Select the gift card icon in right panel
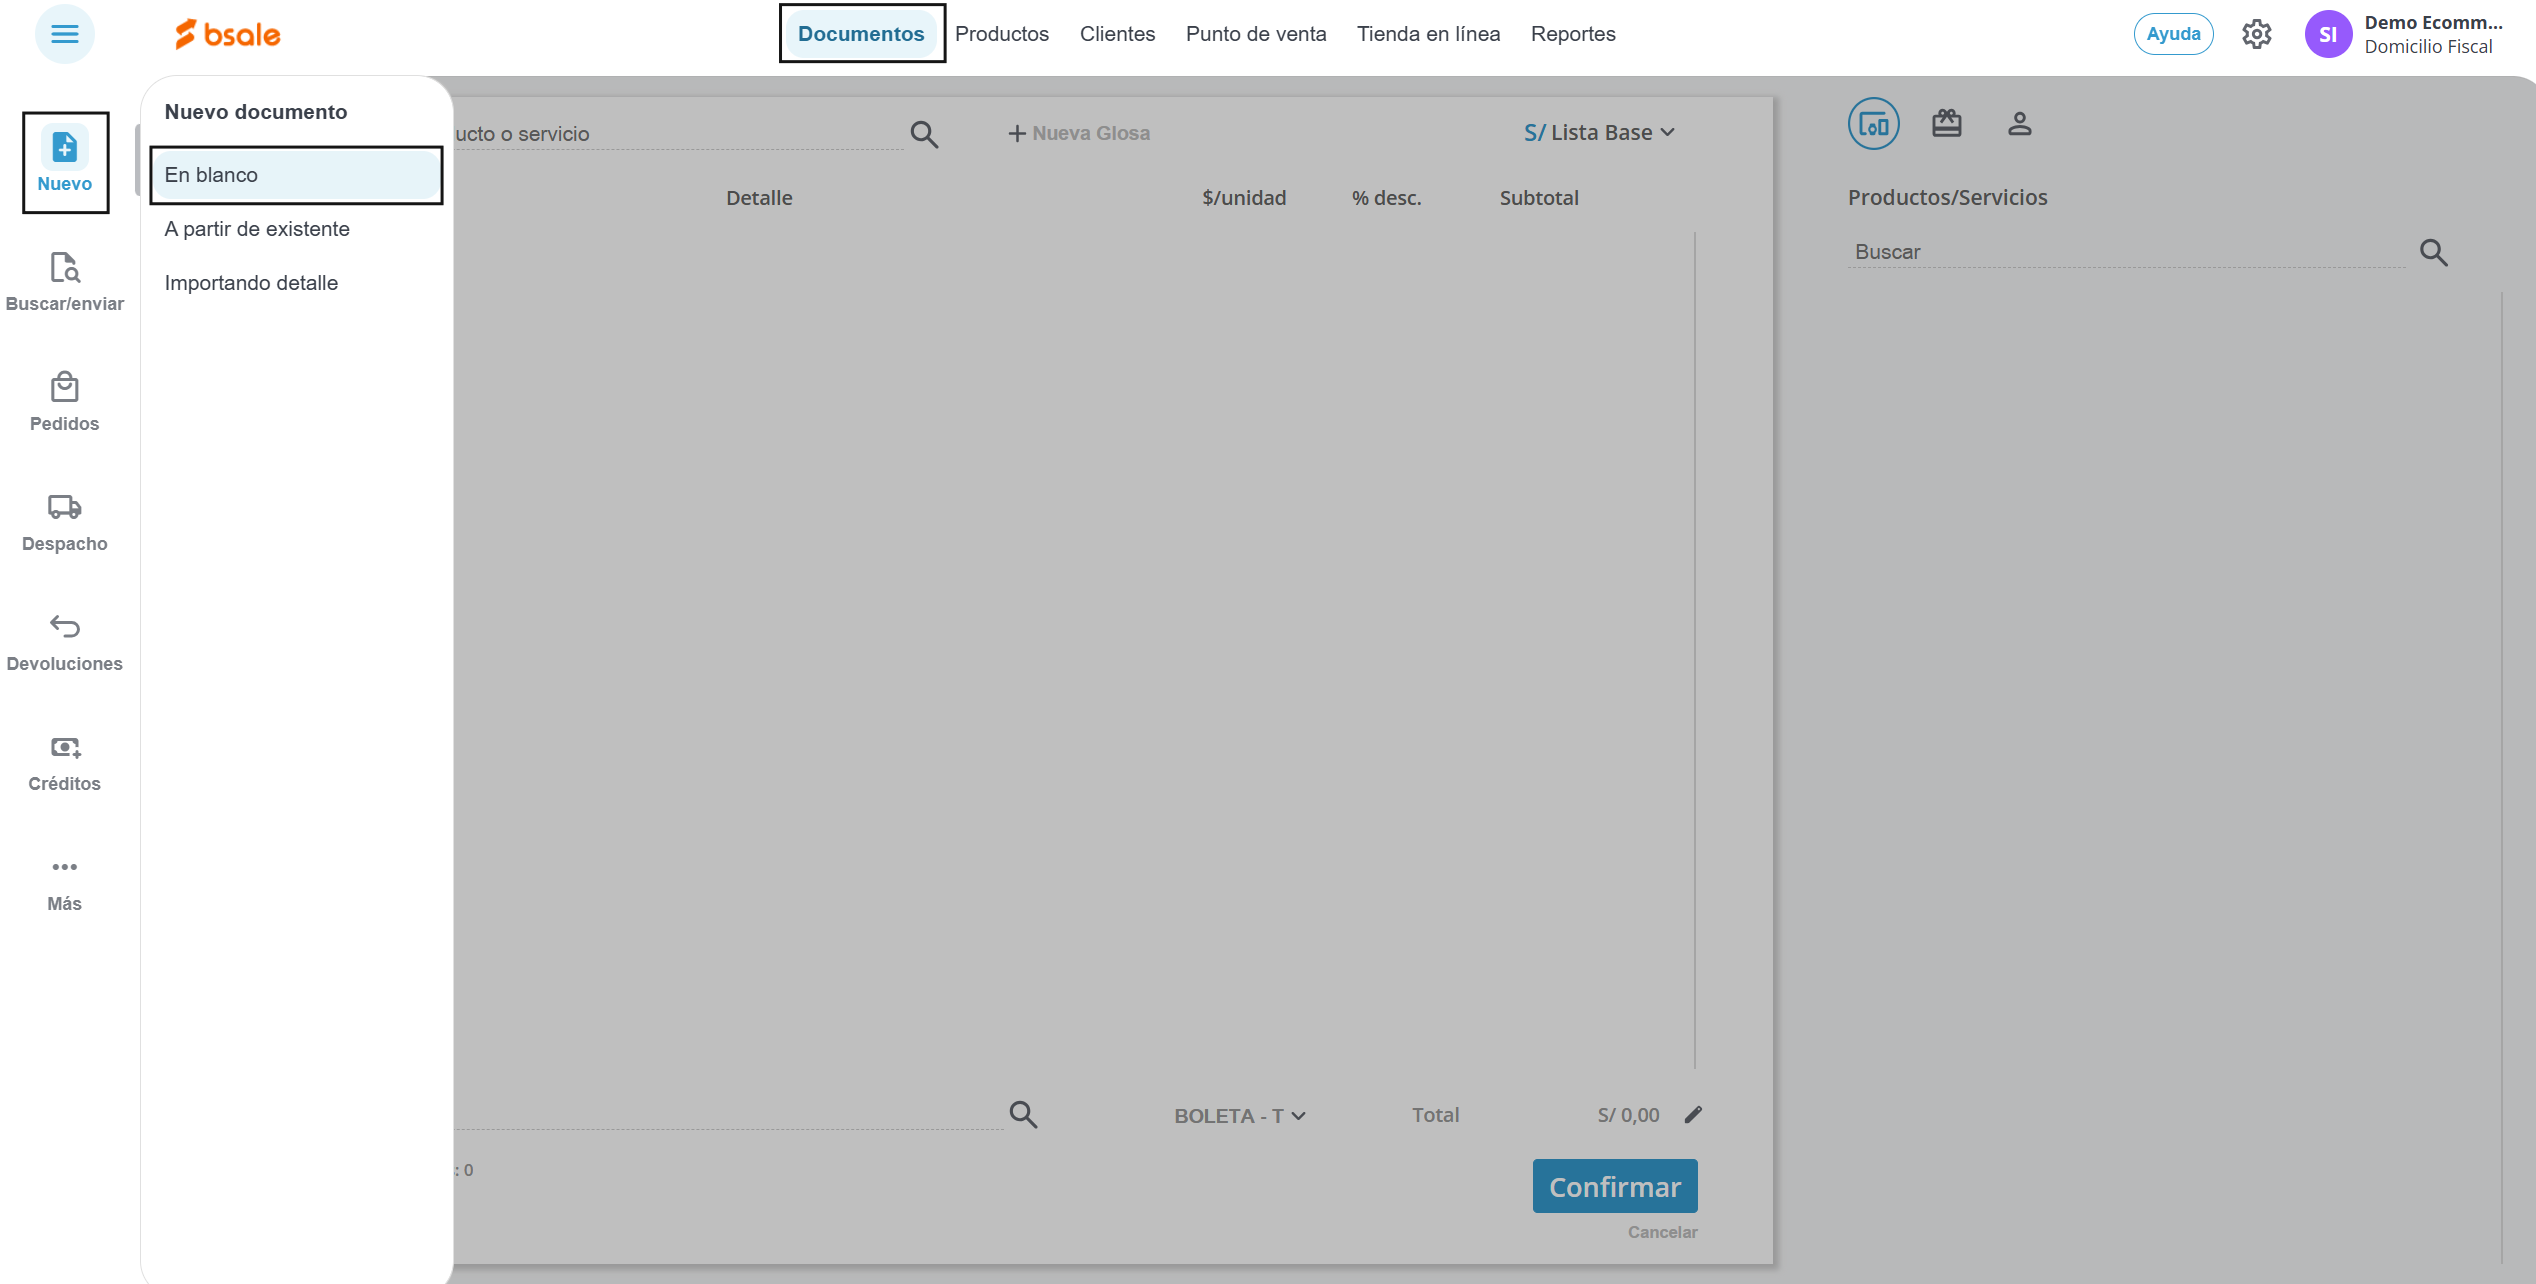The width and height of the screenshot is (2536, 1284). 1946,123
